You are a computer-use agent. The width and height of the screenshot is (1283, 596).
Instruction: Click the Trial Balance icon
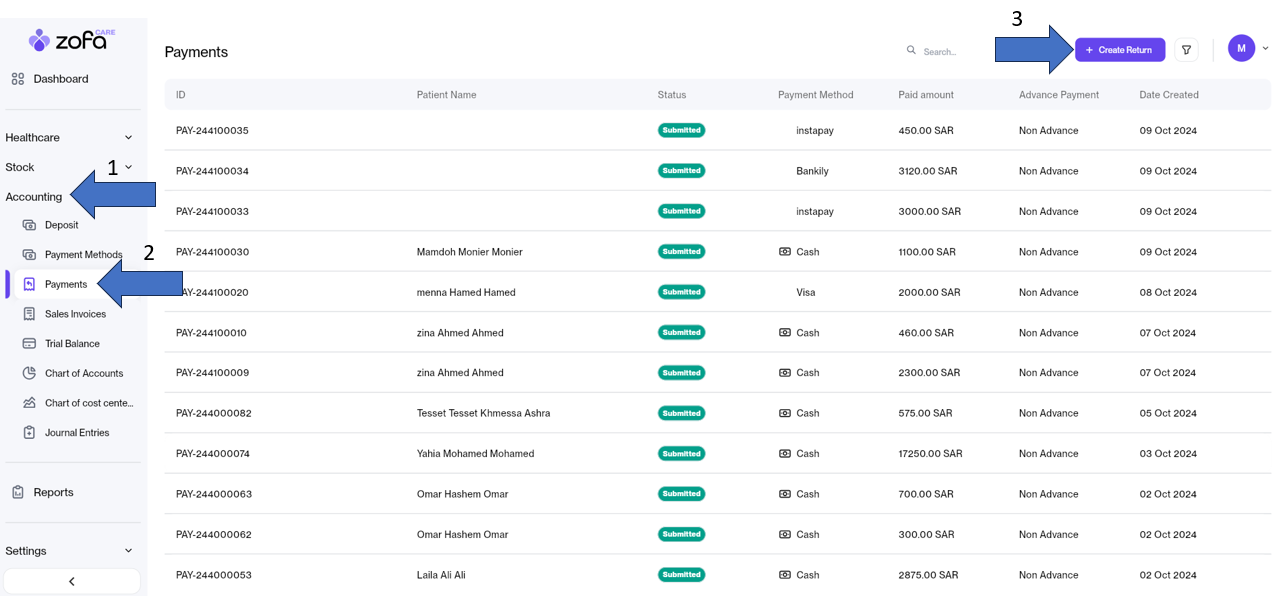click(x=29, y=344)
